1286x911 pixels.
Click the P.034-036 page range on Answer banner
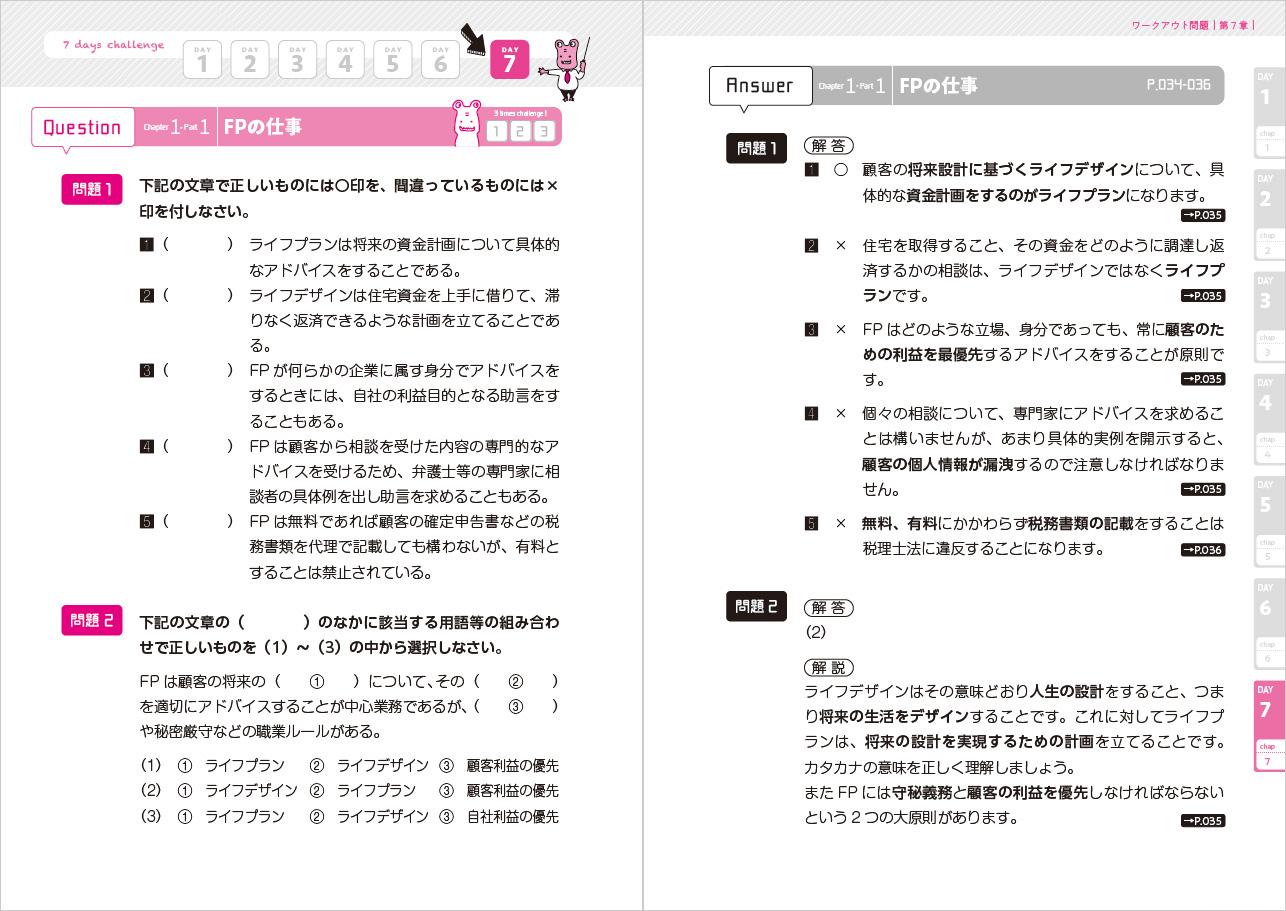[x=1178, y=86]
